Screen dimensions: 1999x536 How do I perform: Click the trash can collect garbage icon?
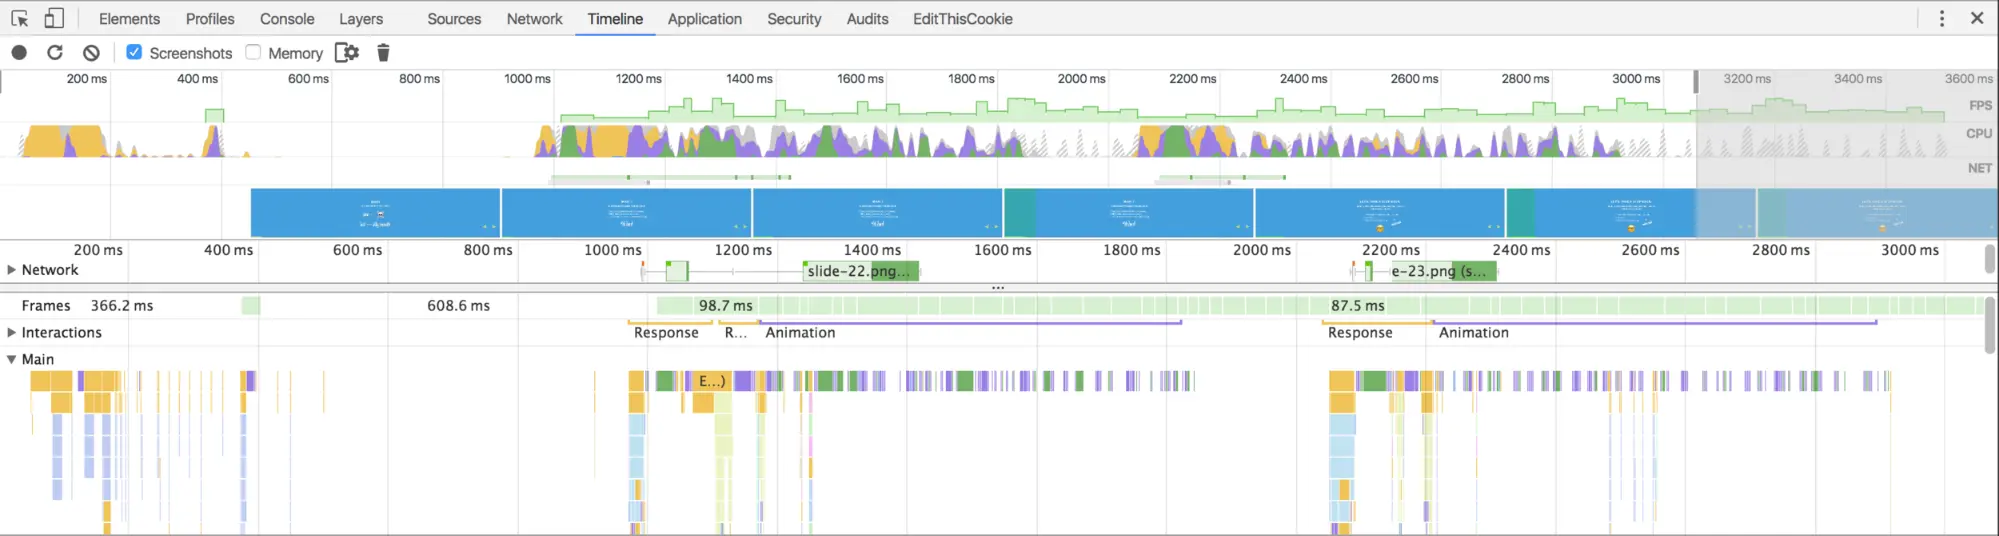click(383, 53)
